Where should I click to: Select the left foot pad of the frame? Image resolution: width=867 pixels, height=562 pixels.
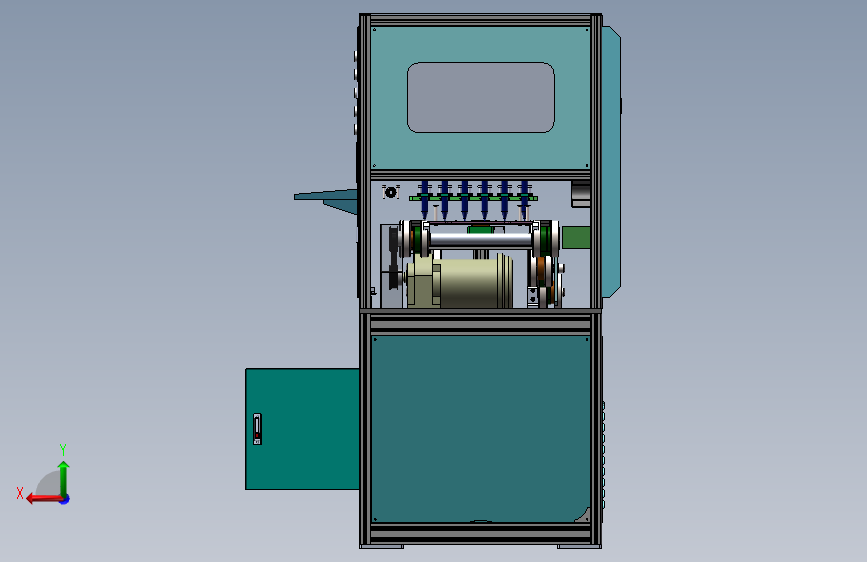[x=382, y=547]
